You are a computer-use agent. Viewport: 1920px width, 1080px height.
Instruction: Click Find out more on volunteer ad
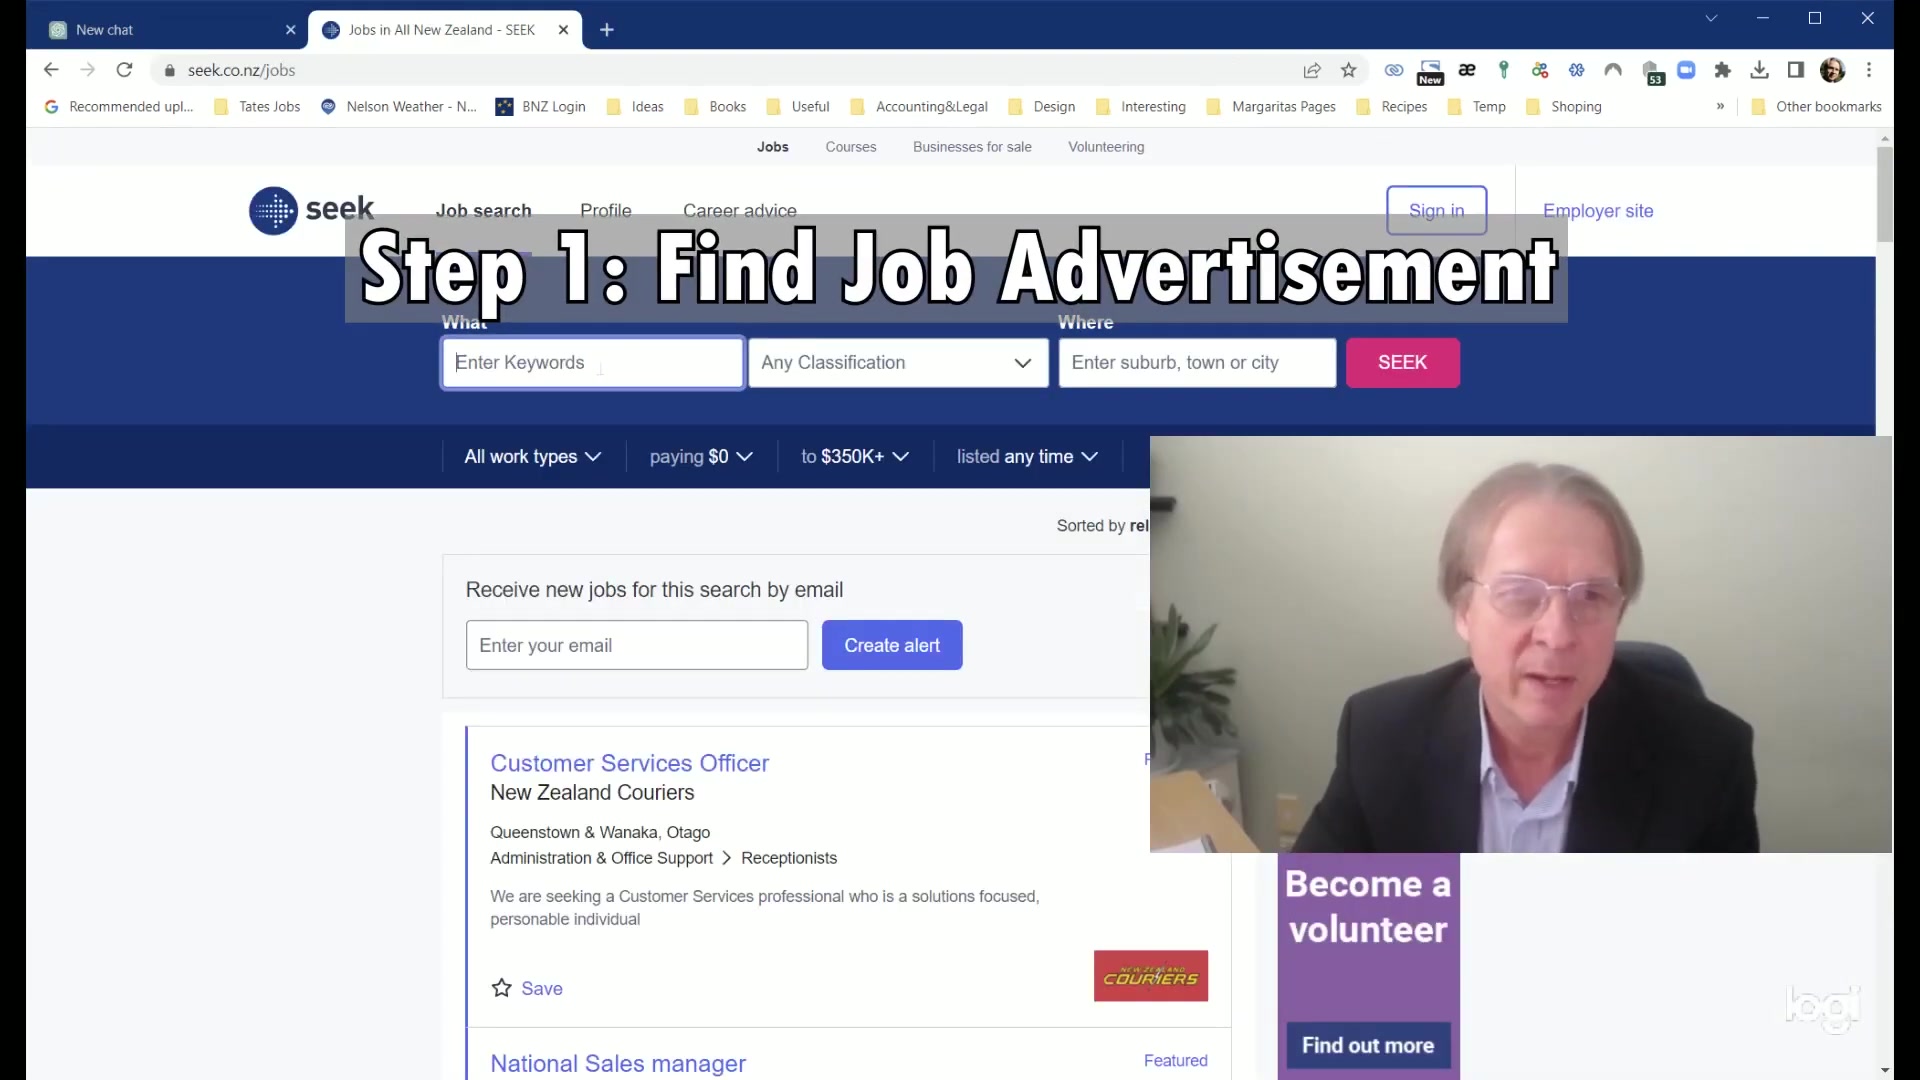(1368, 1046)
